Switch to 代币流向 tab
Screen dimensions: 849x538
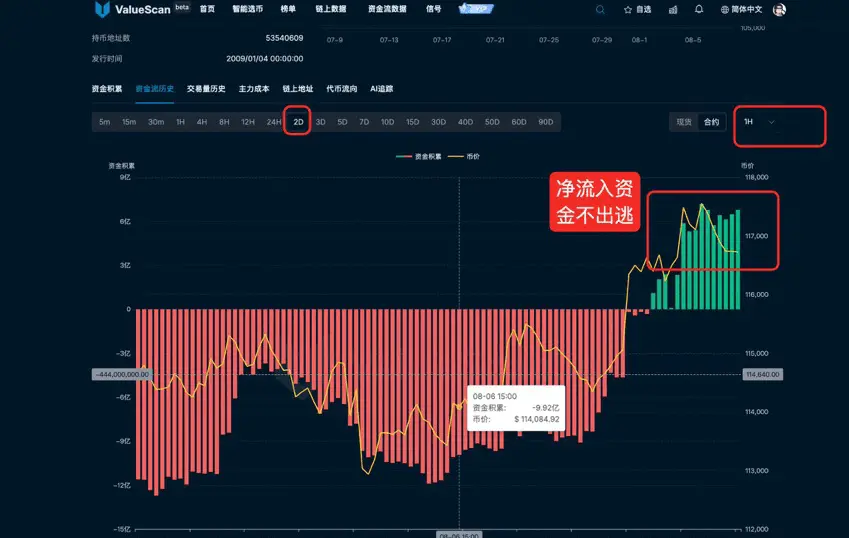(342, 89)
